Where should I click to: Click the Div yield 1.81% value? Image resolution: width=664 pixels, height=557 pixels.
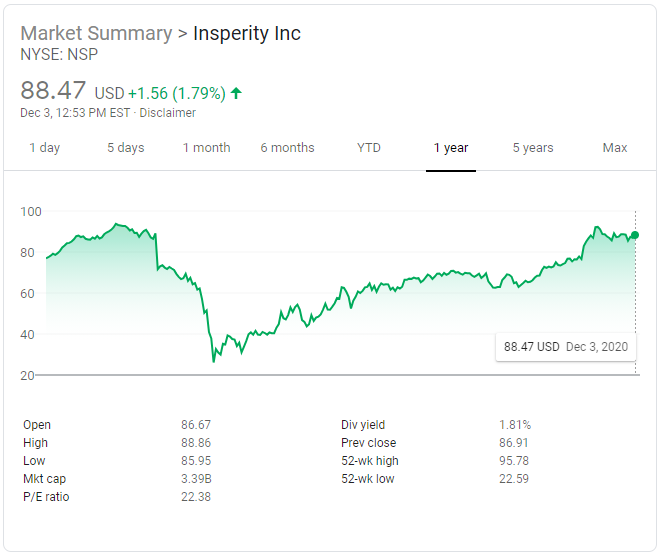[x=515, y=425]
